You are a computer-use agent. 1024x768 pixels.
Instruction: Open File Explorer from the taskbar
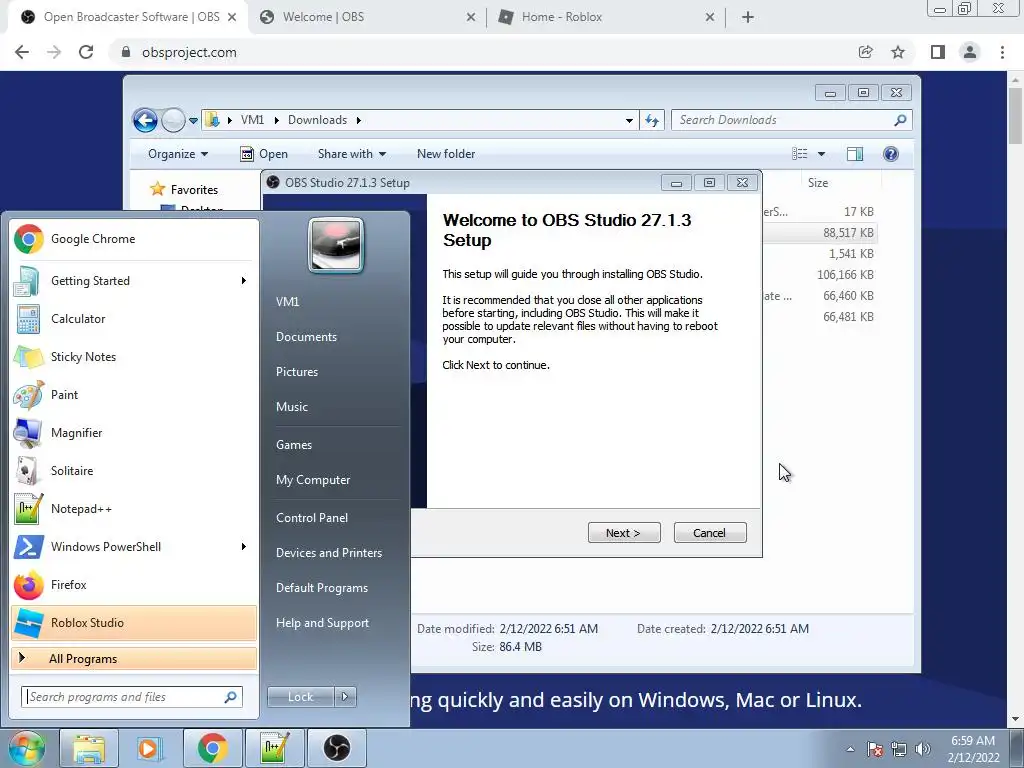[x=89, y=748]
